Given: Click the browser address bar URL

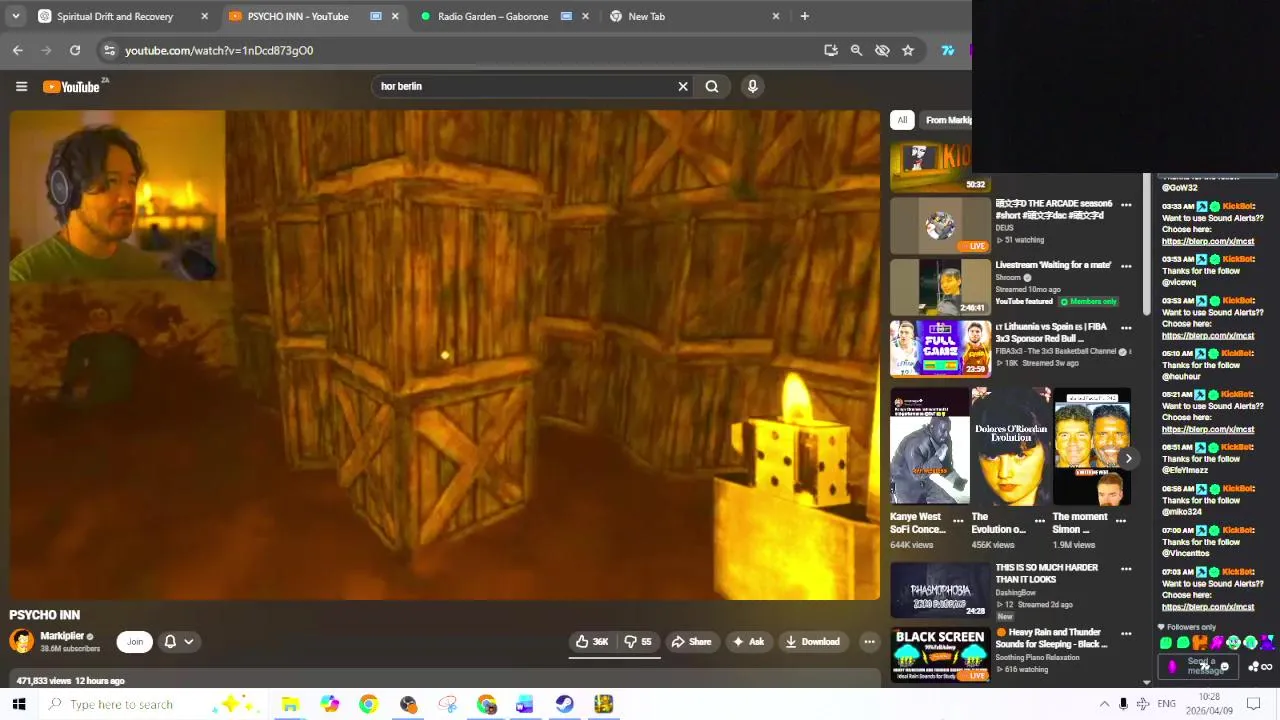Looking at the screenshot, I should coord(219,50).
